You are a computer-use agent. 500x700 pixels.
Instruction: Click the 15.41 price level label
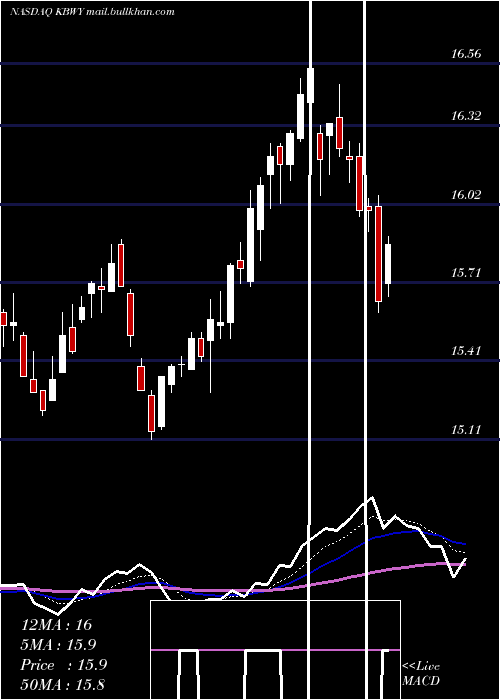(466, 351)
